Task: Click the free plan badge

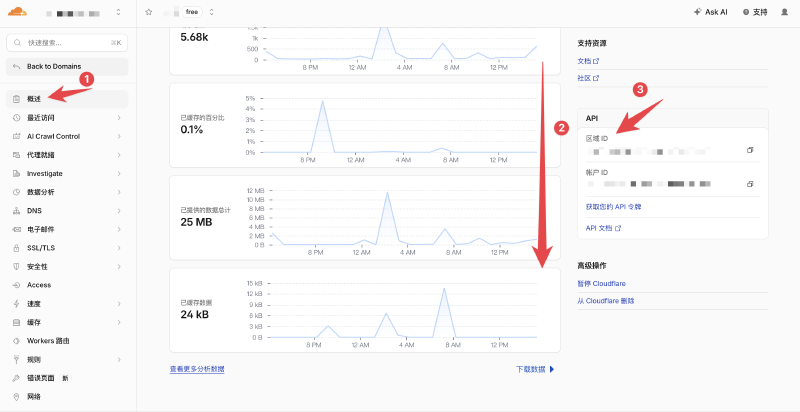Action: pos(192,12)
